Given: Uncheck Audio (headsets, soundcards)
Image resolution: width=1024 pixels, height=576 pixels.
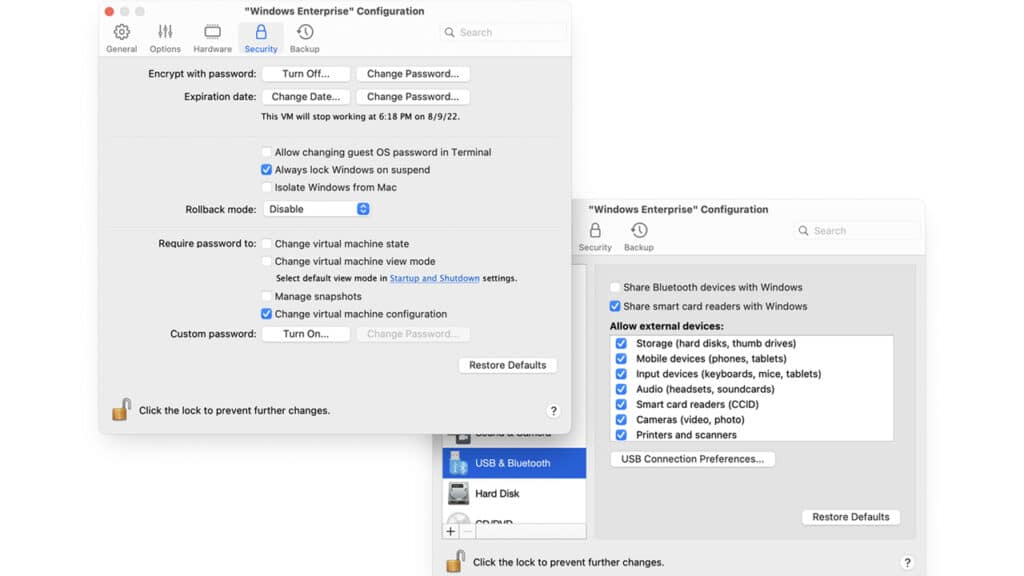Looking at the screenshot, I should point(621,389).
